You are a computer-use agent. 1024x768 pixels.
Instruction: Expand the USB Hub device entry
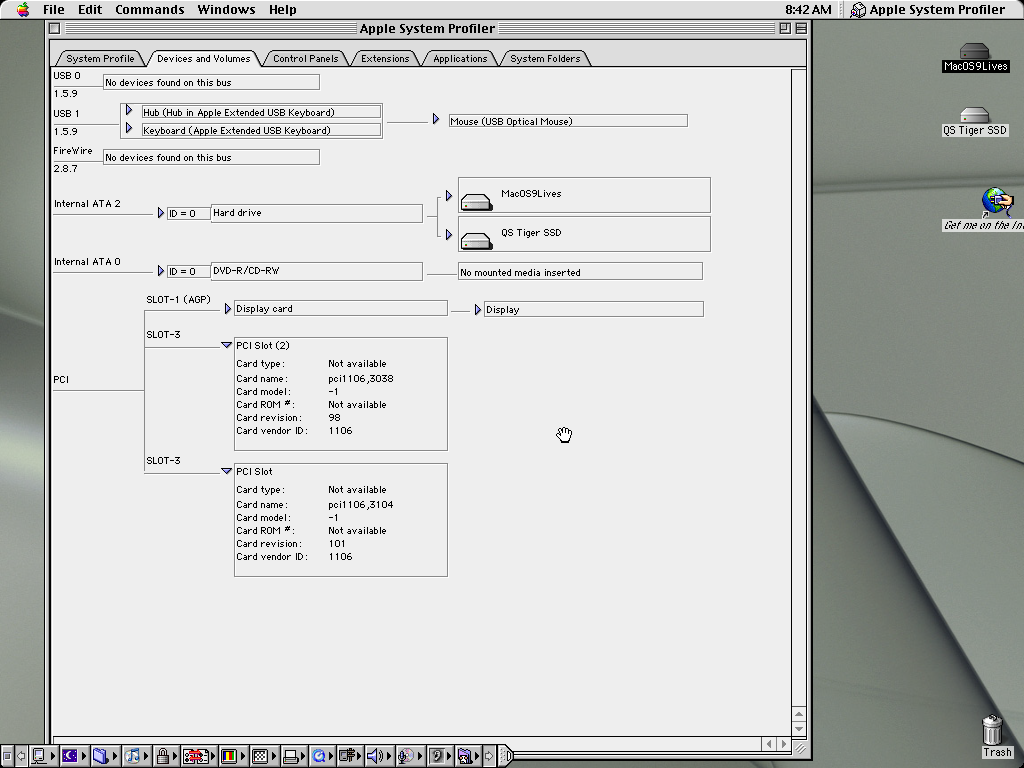[x=129, y=110]
